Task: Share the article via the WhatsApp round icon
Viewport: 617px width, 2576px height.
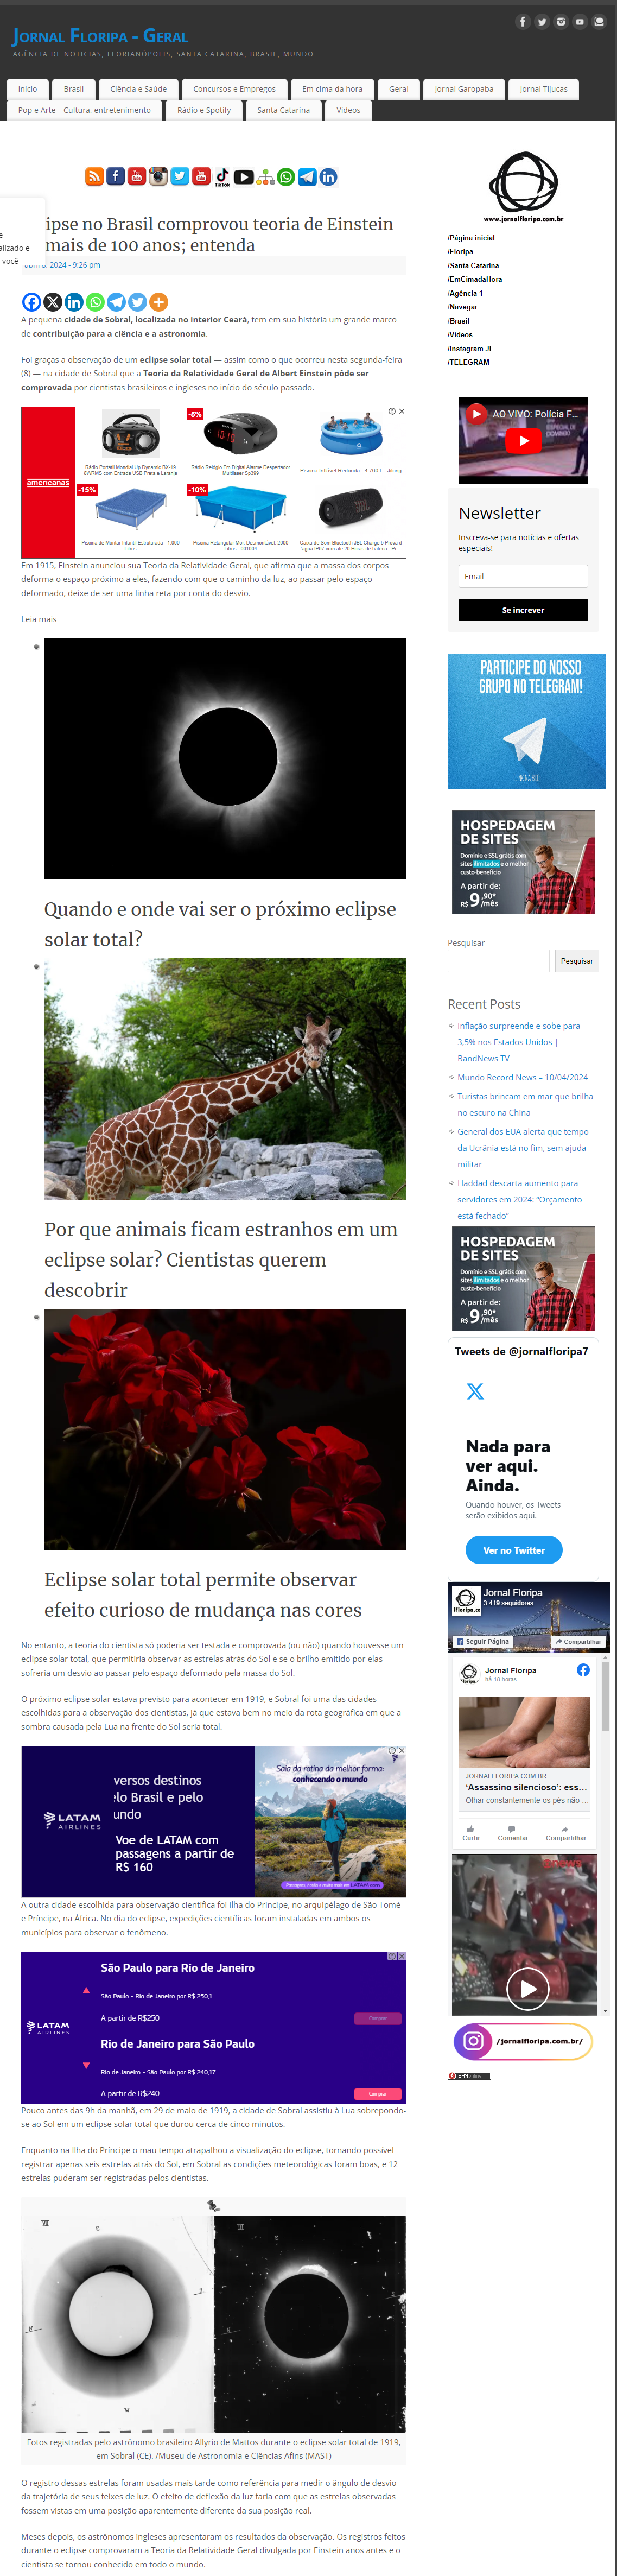Action: (x=95, y=302)
